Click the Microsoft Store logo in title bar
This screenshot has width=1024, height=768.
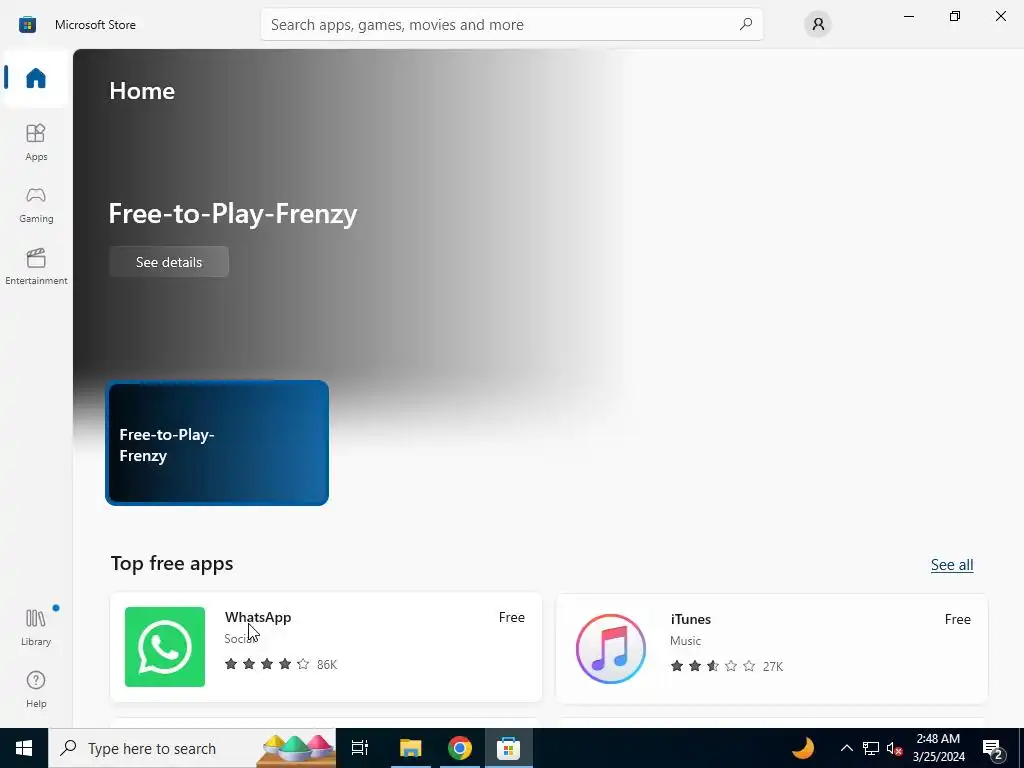[27, 25]
